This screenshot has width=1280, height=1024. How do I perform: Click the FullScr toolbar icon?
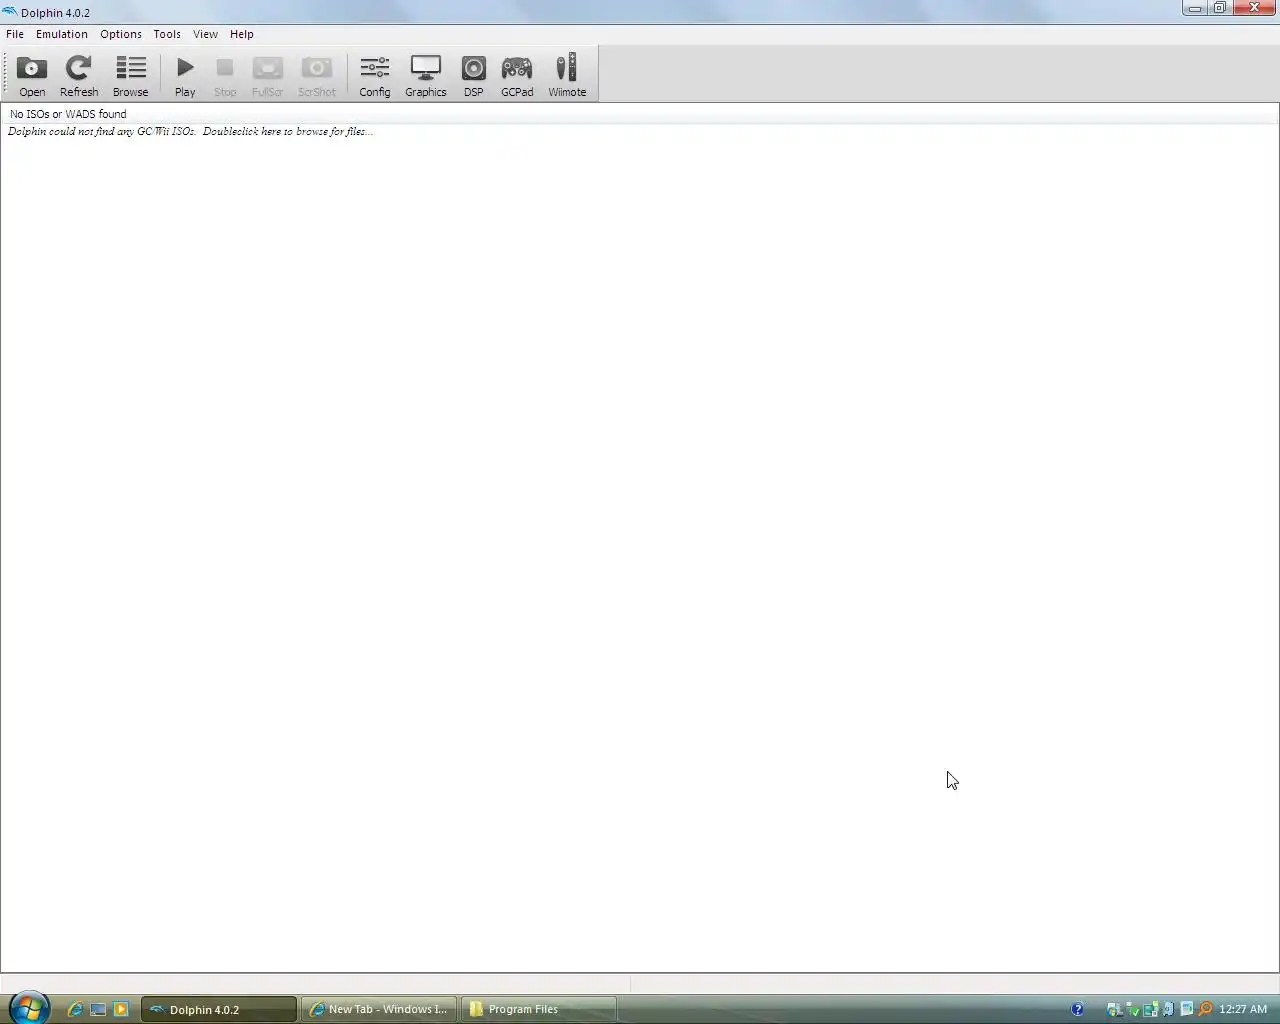(267, 76)
